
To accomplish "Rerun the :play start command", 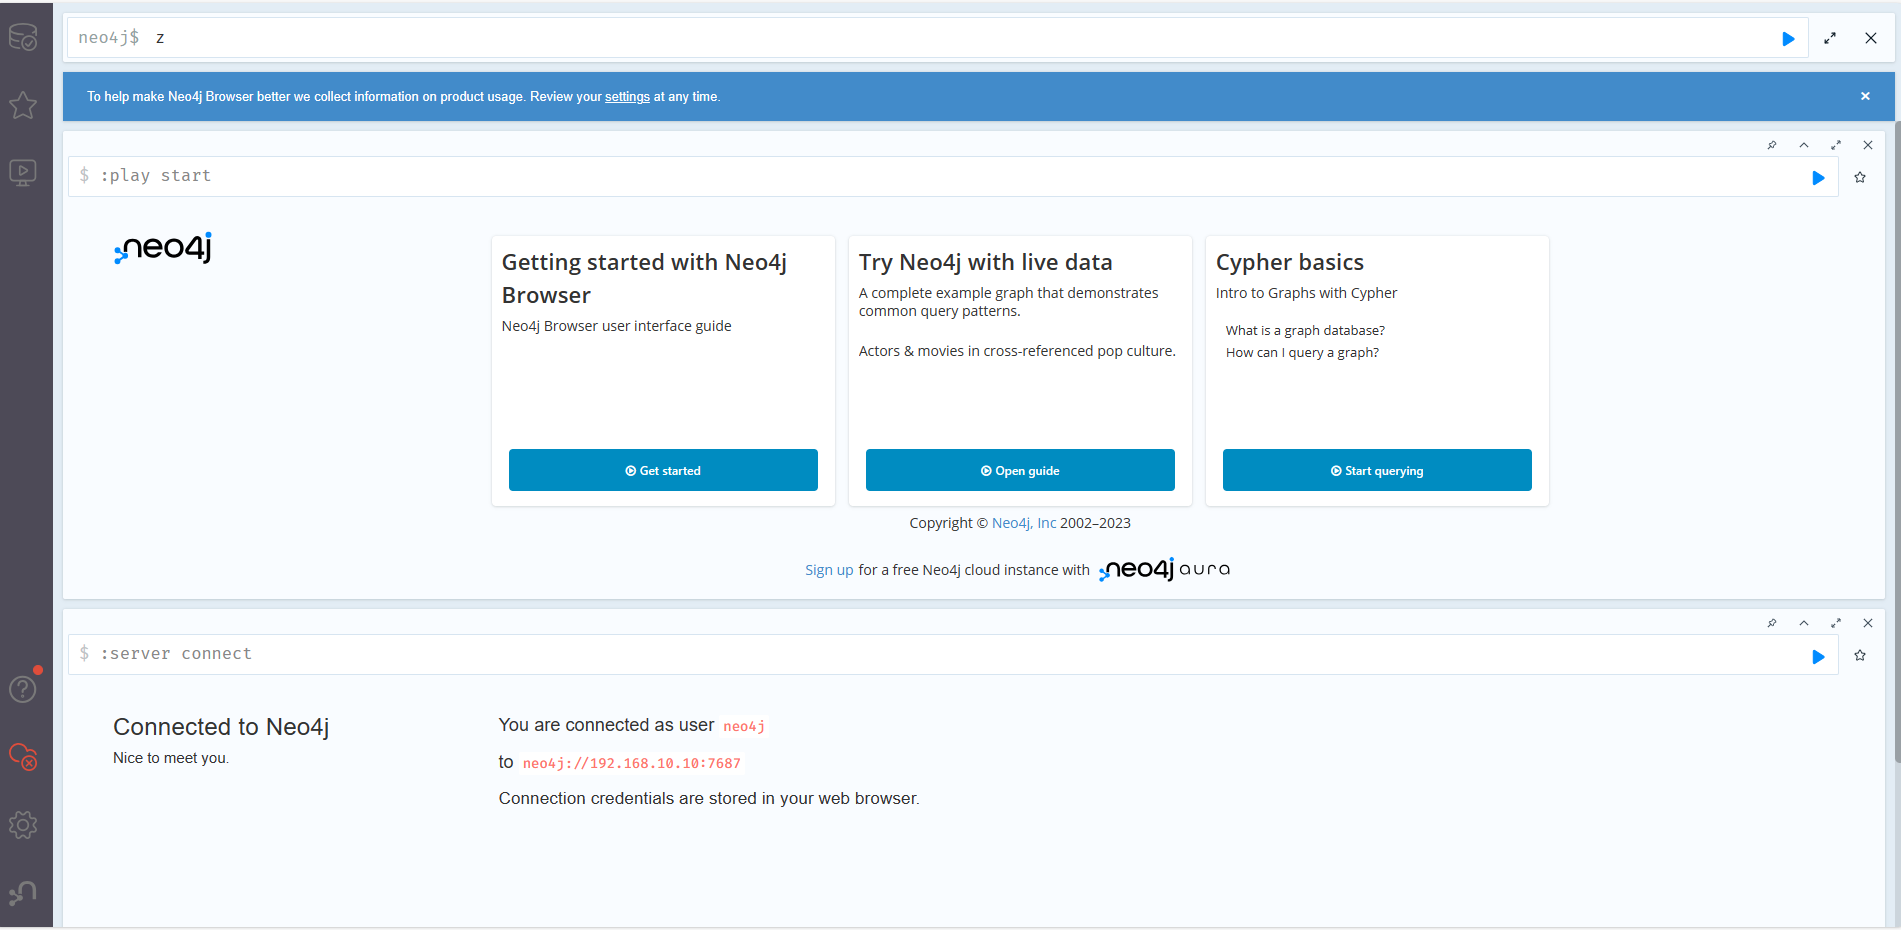I will [x=1818, y=177].
